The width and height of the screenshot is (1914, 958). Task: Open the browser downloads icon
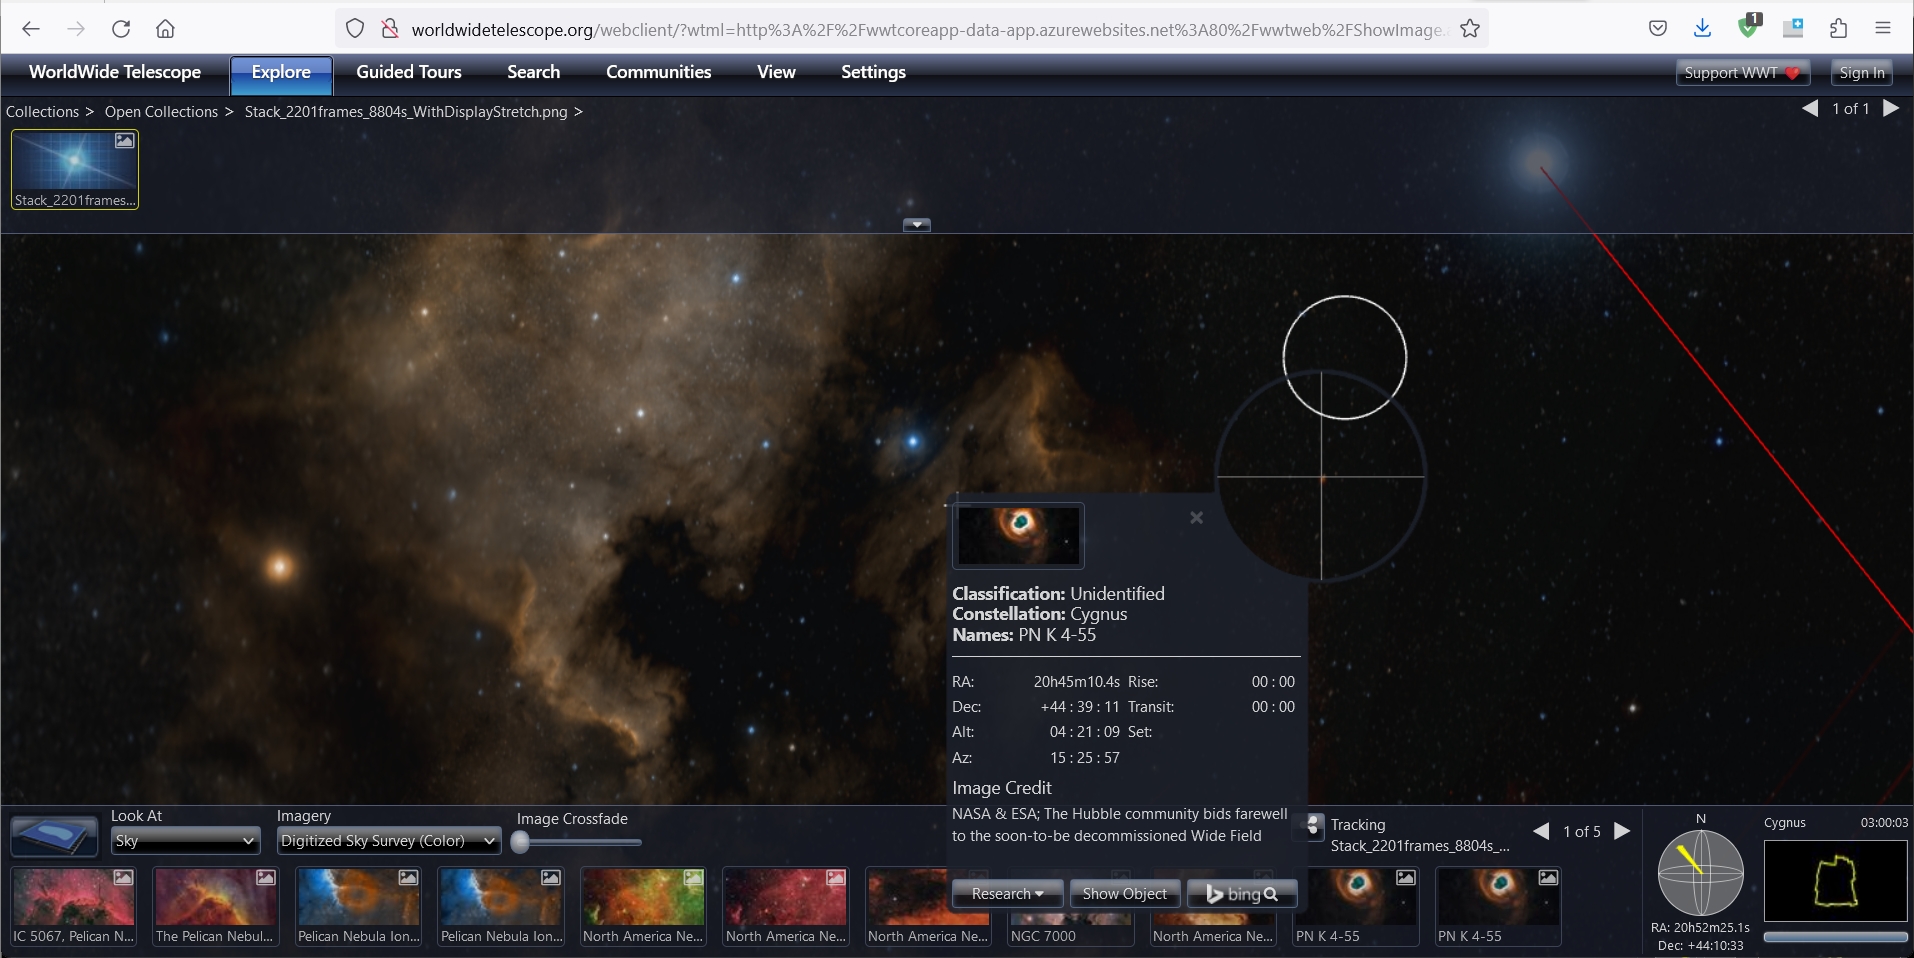[1703, 29]
